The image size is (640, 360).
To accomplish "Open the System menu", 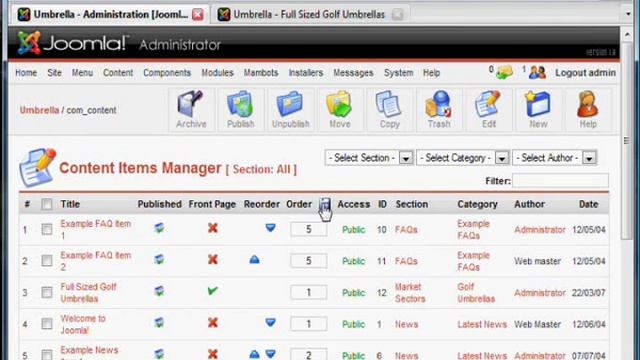I will point(398,73).
